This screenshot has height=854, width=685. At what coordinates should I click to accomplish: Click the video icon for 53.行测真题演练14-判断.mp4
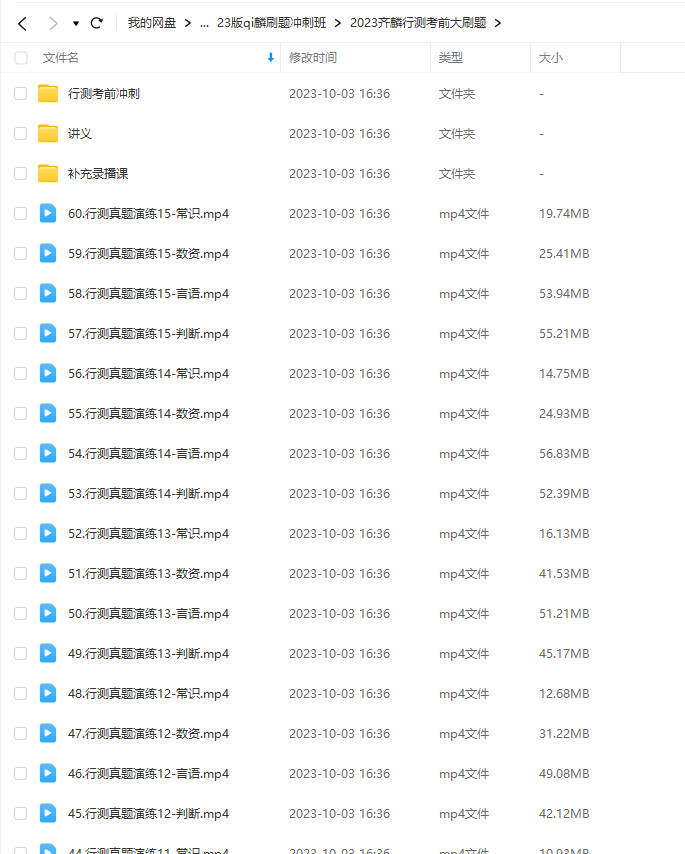[48, 493]
